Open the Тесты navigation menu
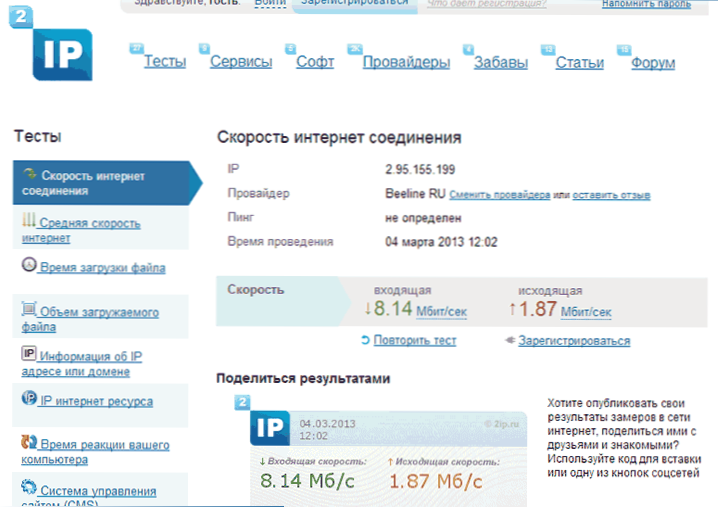Image resolution: width=718 pixels, height=507 pixels. [165, 61]
